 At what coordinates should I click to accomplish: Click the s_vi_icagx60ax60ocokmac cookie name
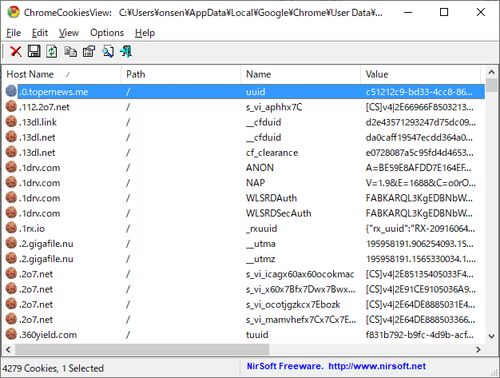point(300,274)
